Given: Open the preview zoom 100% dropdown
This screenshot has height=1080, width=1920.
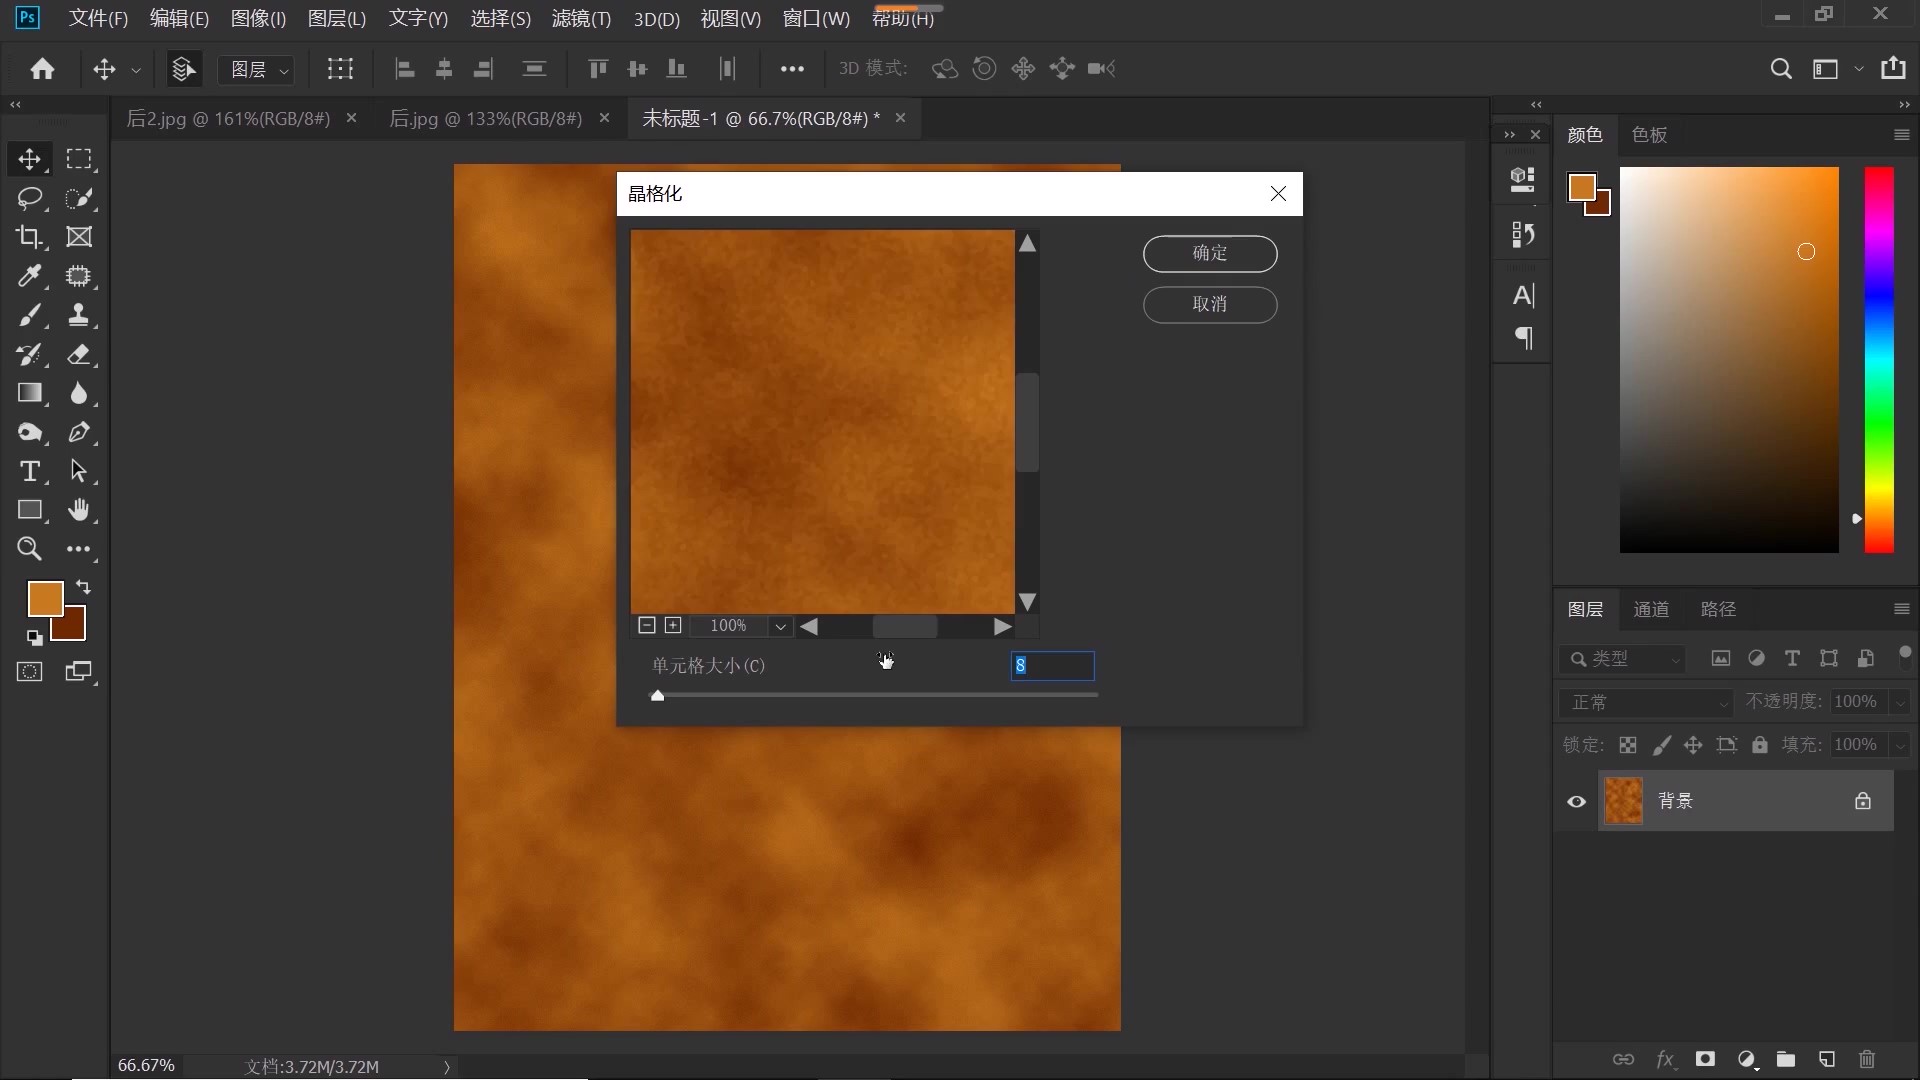Looking at the screenshot, I should pyautogui.click(x=780, y=626).
